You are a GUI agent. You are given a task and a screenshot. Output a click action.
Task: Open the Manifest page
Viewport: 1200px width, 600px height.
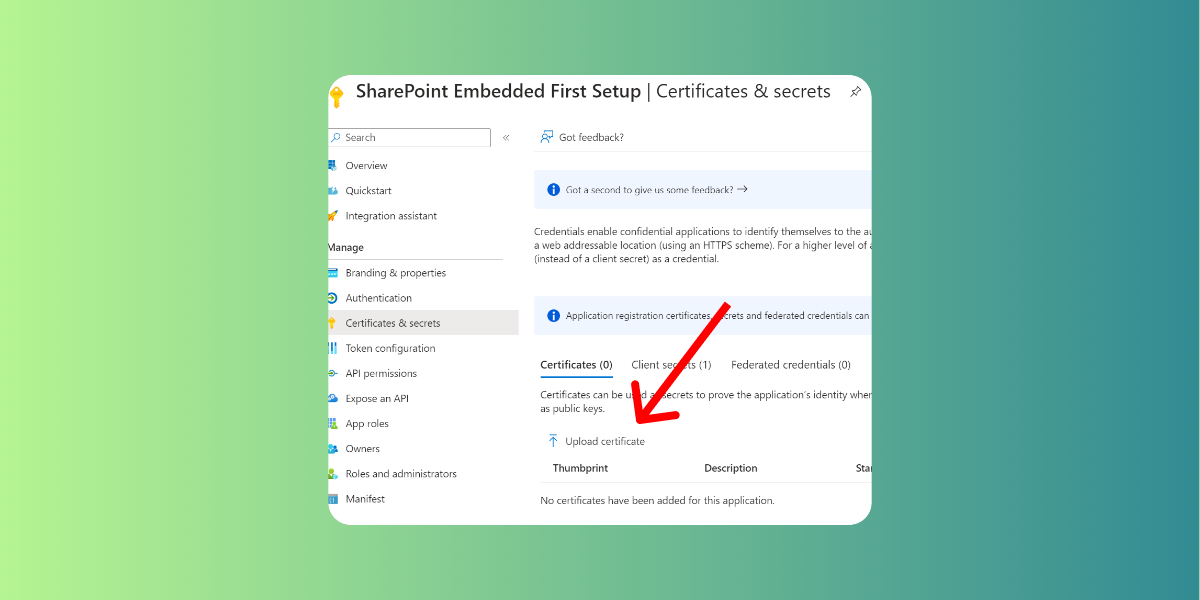365,499
